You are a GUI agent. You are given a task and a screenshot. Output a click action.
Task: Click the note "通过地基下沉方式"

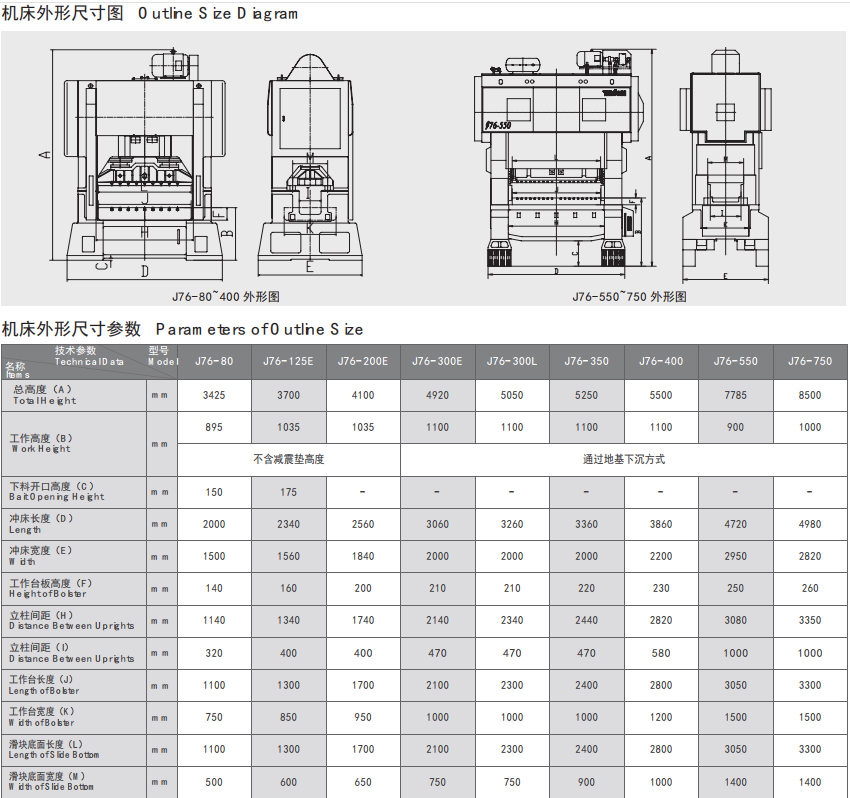[623, 459]
